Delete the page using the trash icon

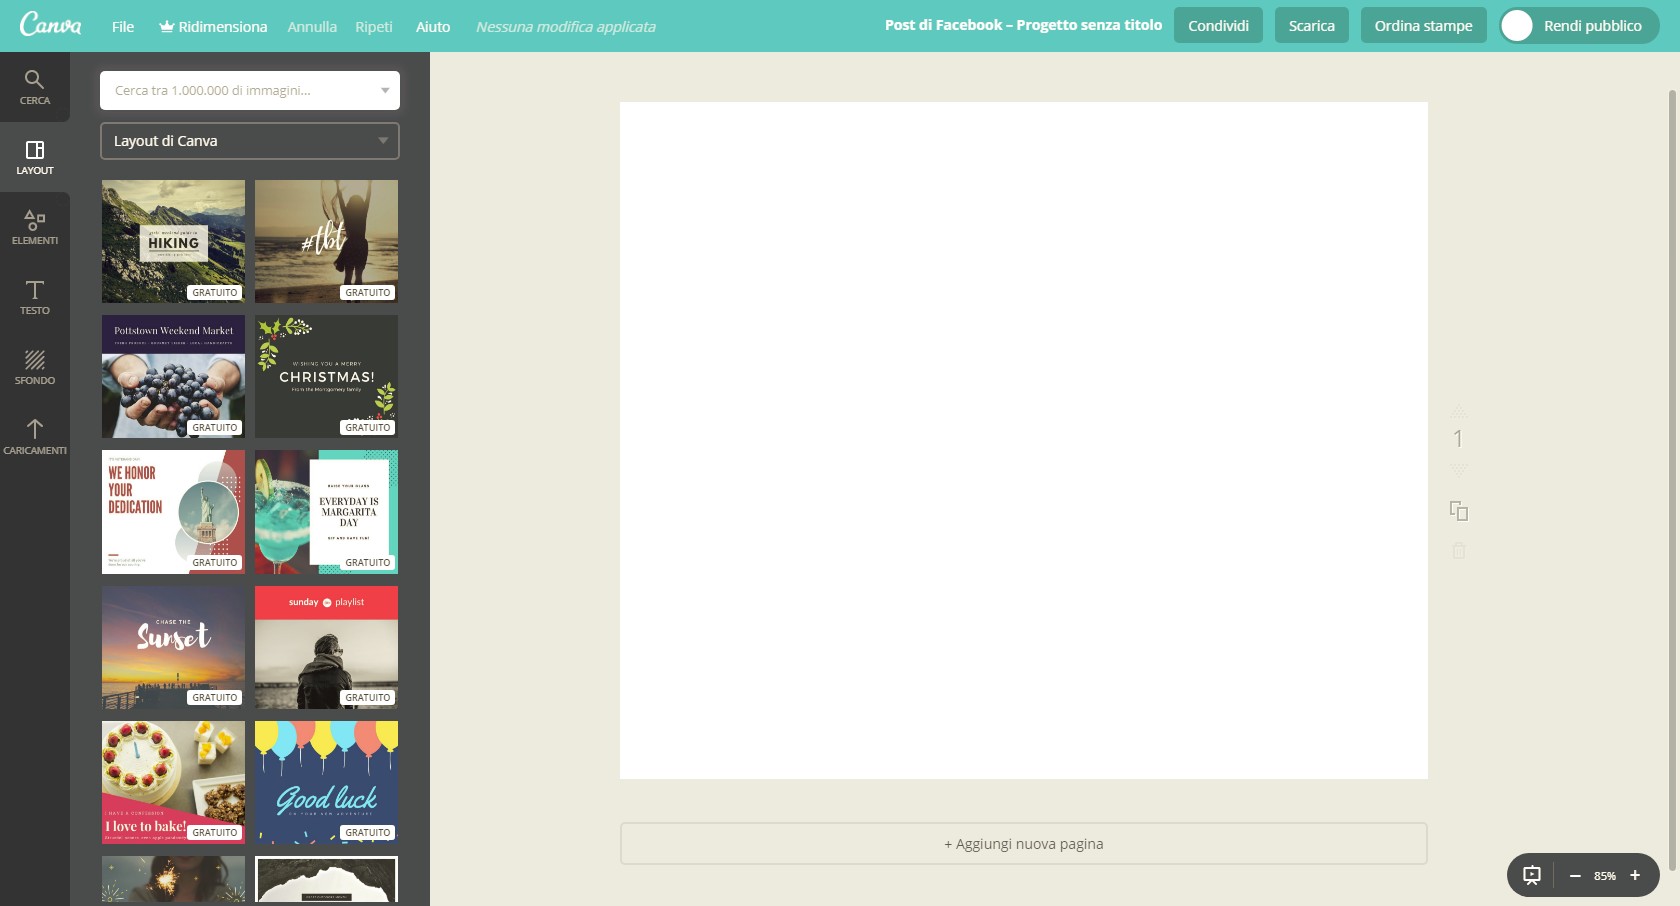point(1459,549)
